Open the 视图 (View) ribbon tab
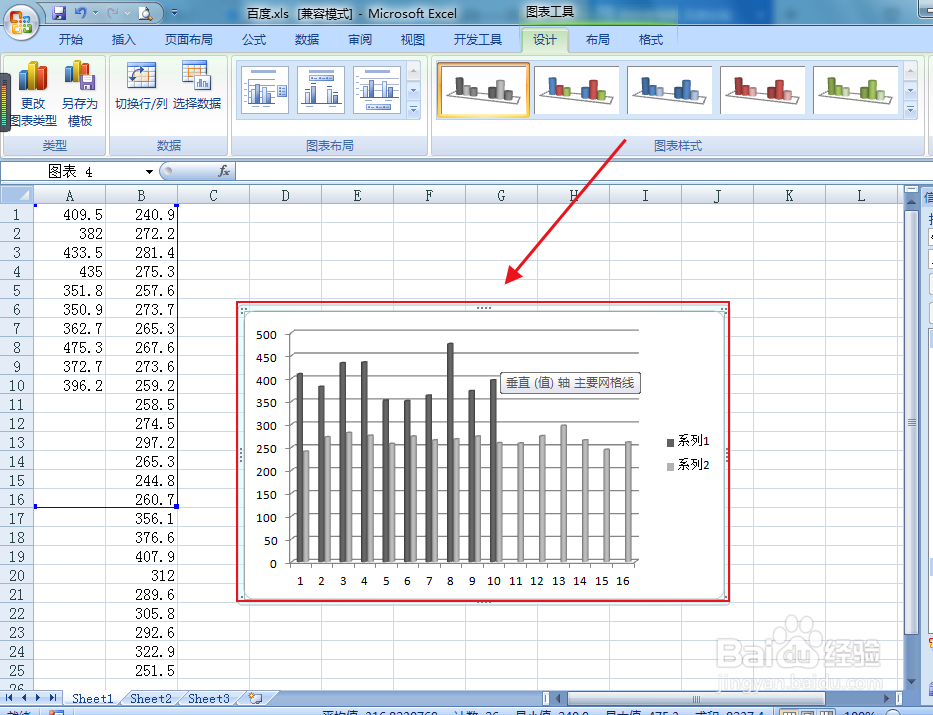Viewport: 933px width, 715px height. [412, 39]
